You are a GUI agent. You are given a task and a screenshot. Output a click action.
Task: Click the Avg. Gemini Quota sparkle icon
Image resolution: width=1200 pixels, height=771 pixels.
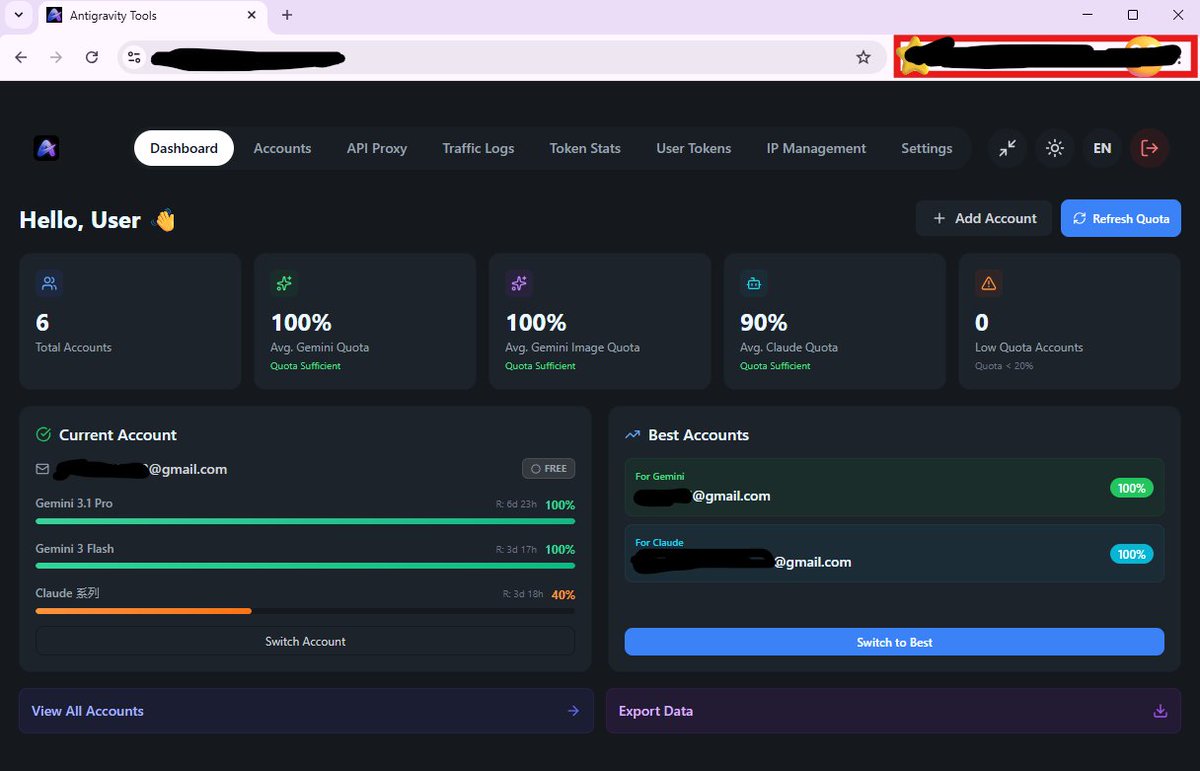[284, 283]
